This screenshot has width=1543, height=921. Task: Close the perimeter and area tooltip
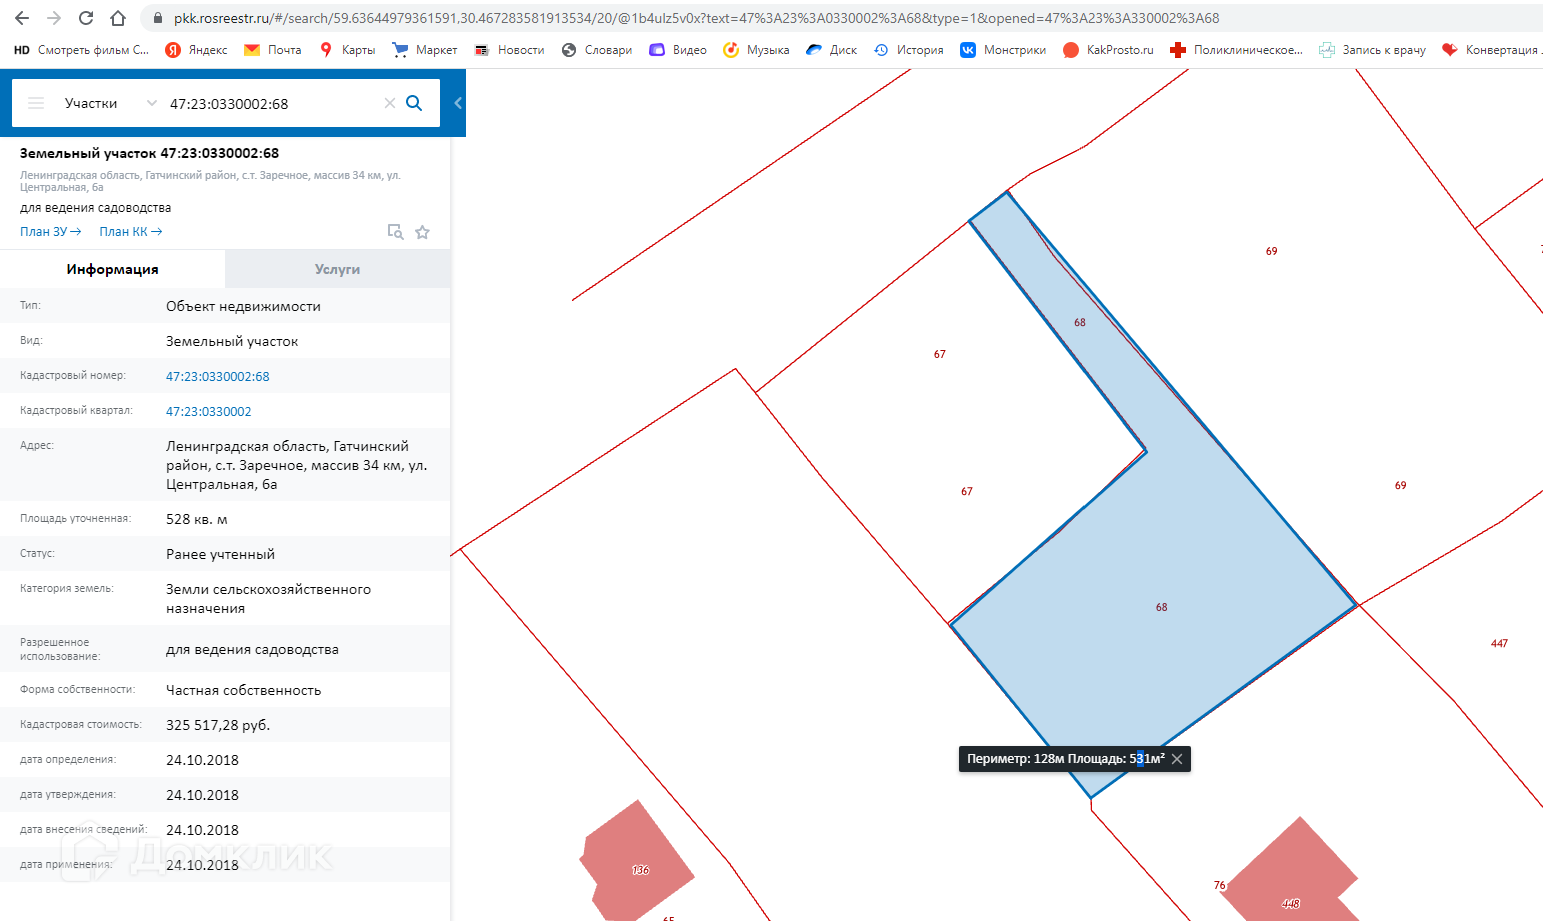pyautogui.click(x=1177, y=759)
